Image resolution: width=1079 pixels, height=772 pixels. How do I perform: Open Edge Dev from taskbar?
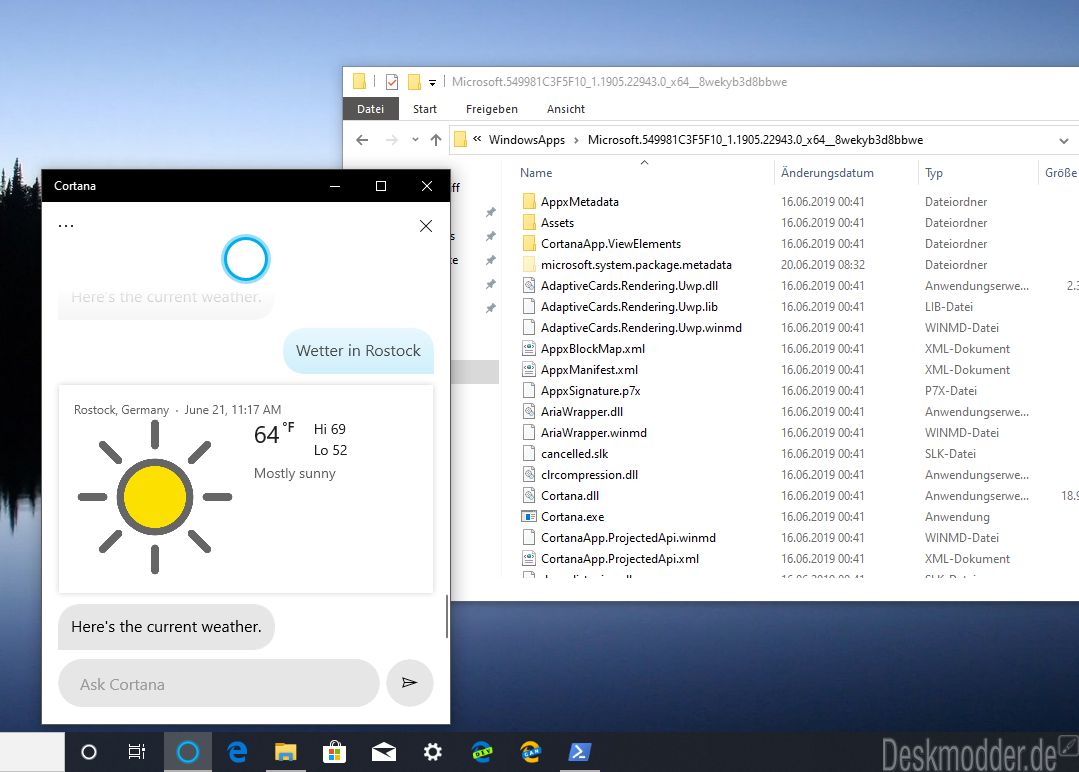482,752
